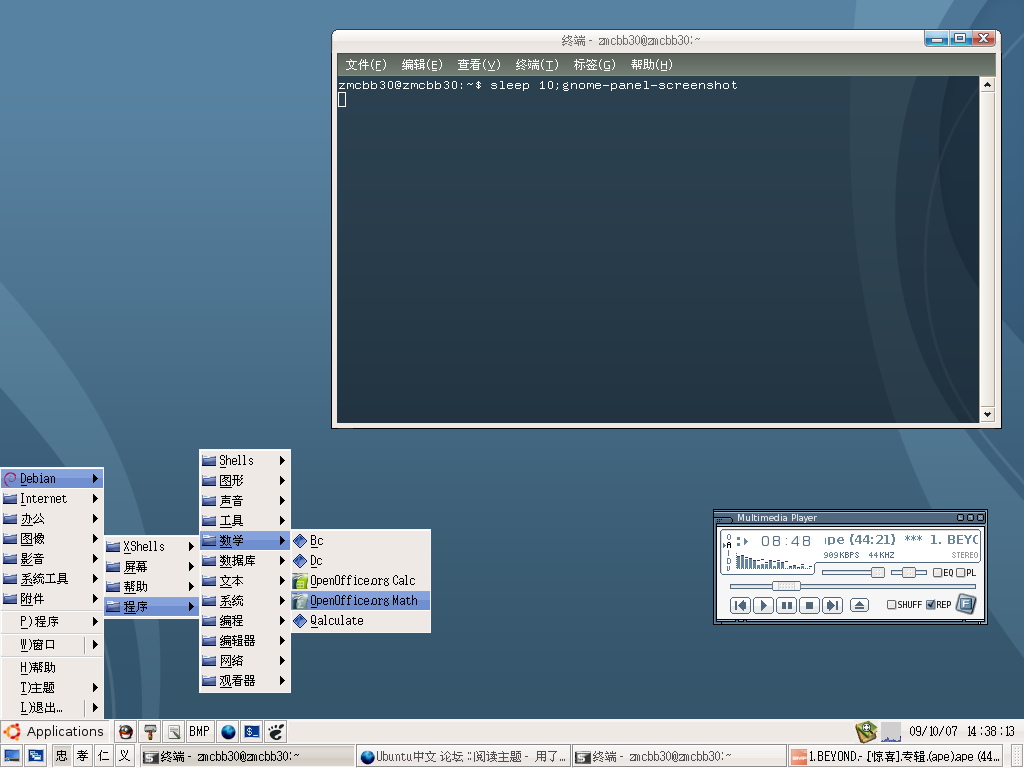Click the GNOME foot icon in the panel
Viewport: 1024px width, 768px height.
pyautogui.click(x=276, y=731)
